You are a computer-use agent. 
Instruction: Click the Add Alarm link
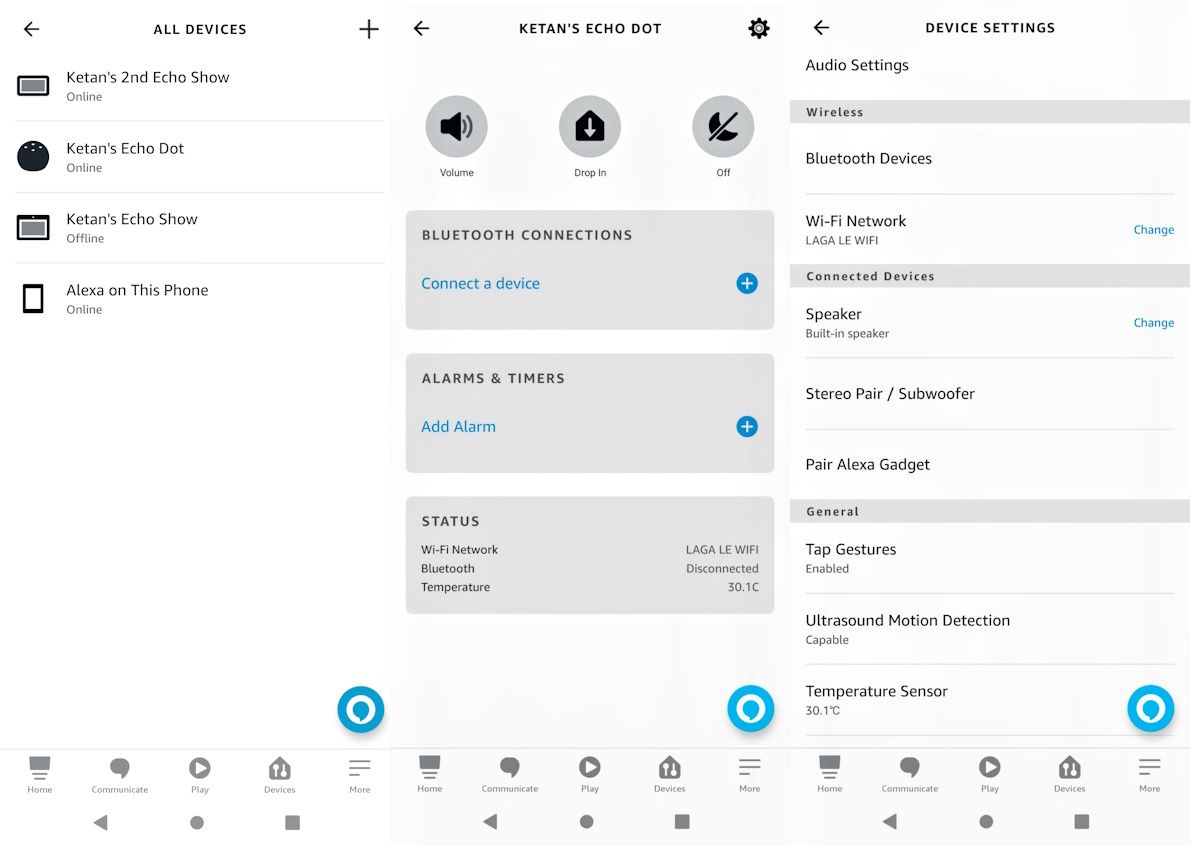(x=458, y=427)
